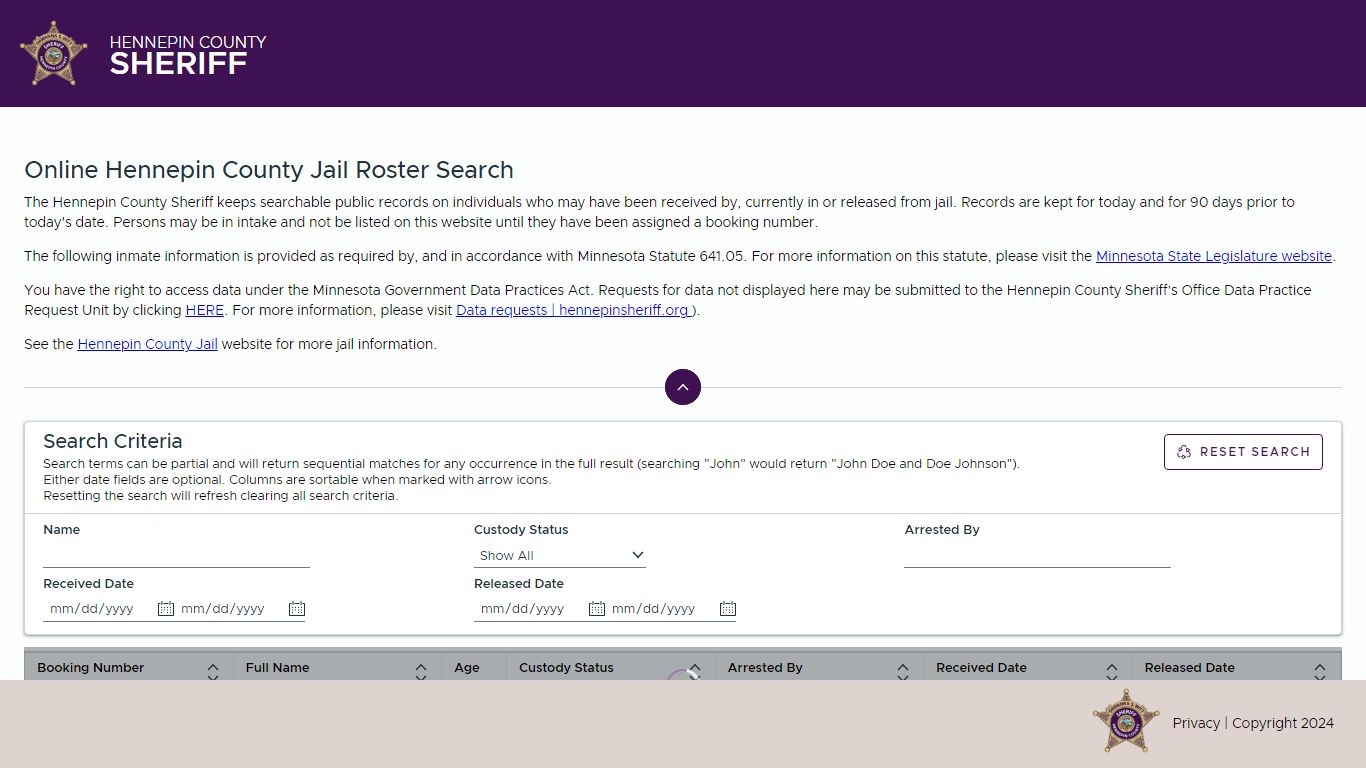Open calendar picker for Received Date end
This screenshot has width=1366, height=768.
click(297, 609)
